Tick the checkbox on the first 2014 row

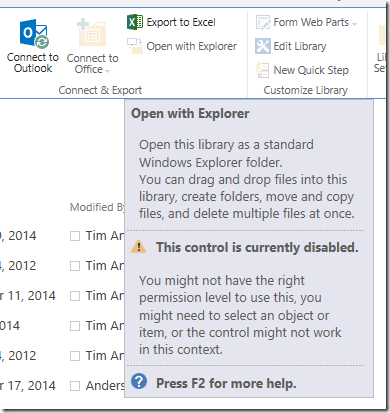[x=75, y=236]
